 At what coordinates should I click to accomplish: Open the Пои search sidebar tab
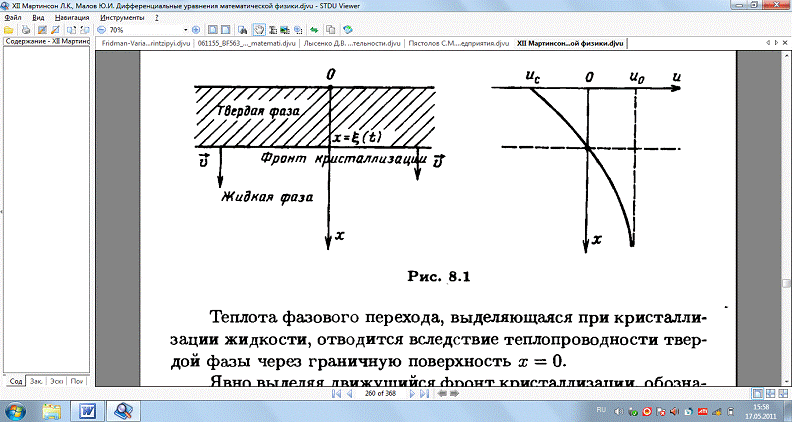pos(77,381)
